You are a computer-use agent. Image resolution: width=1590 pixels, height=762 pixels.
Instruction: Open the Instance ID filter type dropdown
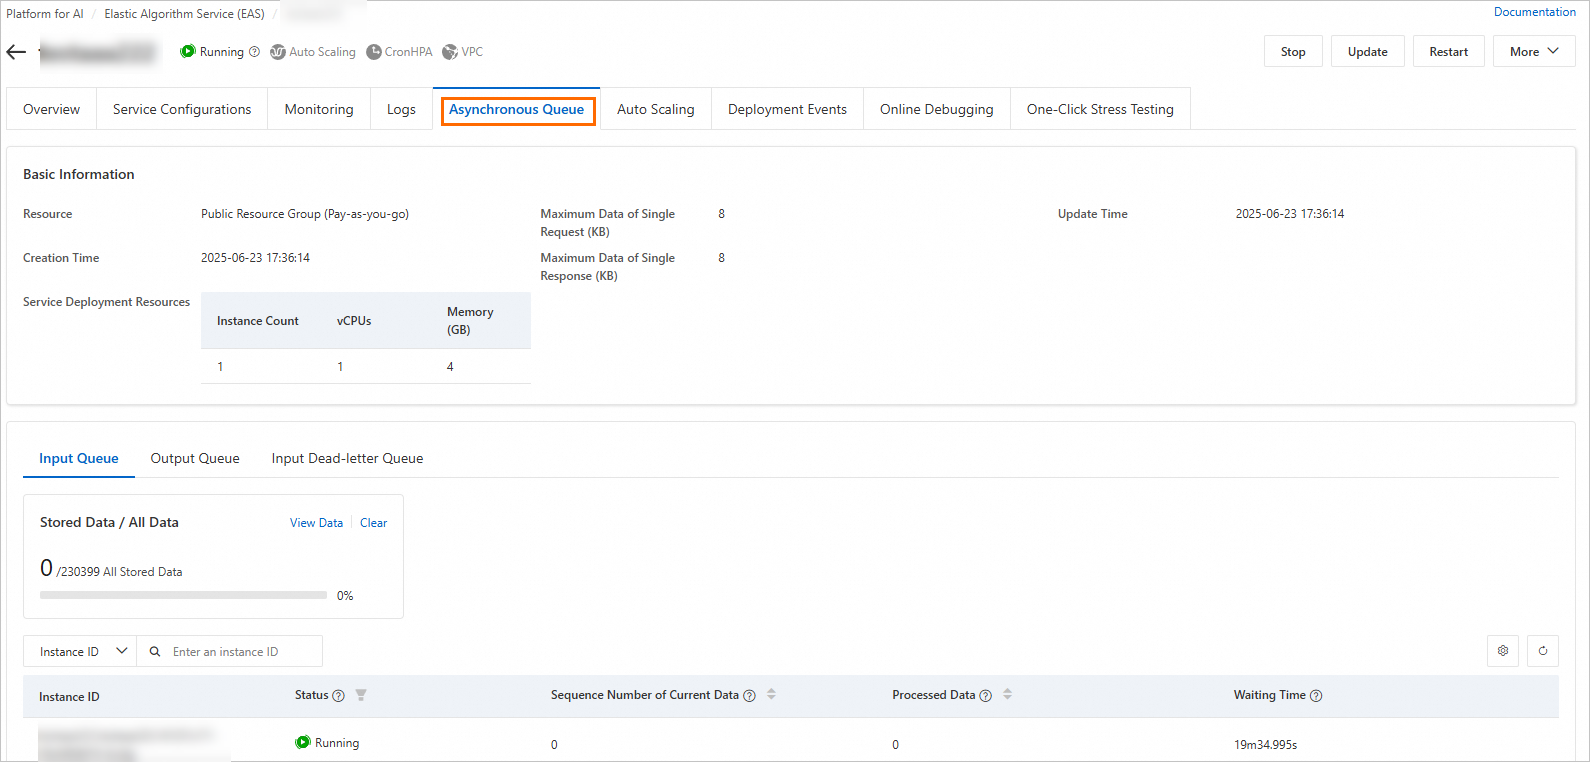(80, 651)
